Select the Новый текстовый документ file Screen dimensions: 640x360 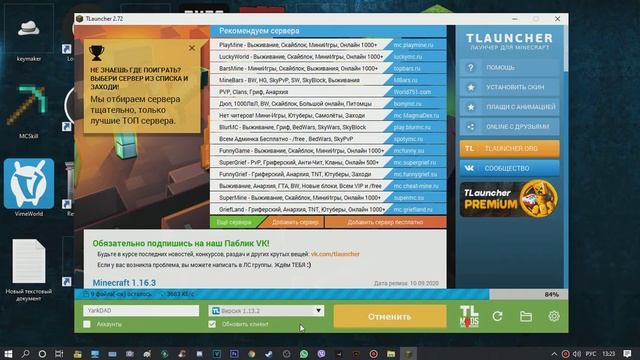(x=29, y=270)
